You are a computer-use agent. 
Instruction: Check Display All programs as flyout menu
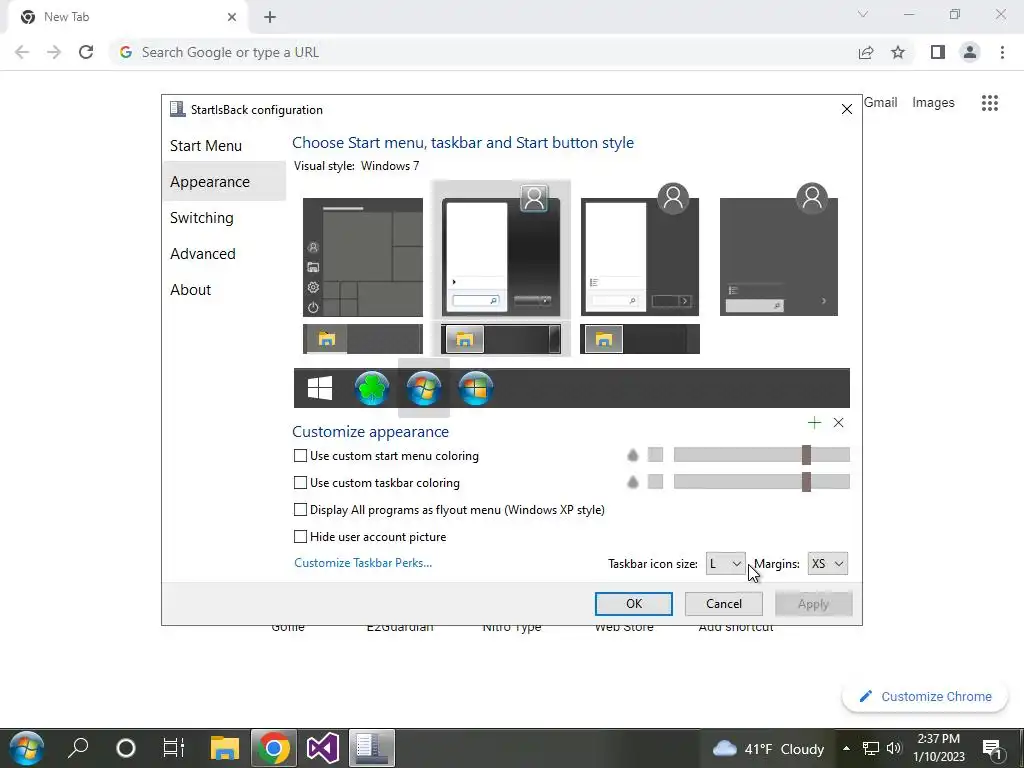(x=300, y=509)
